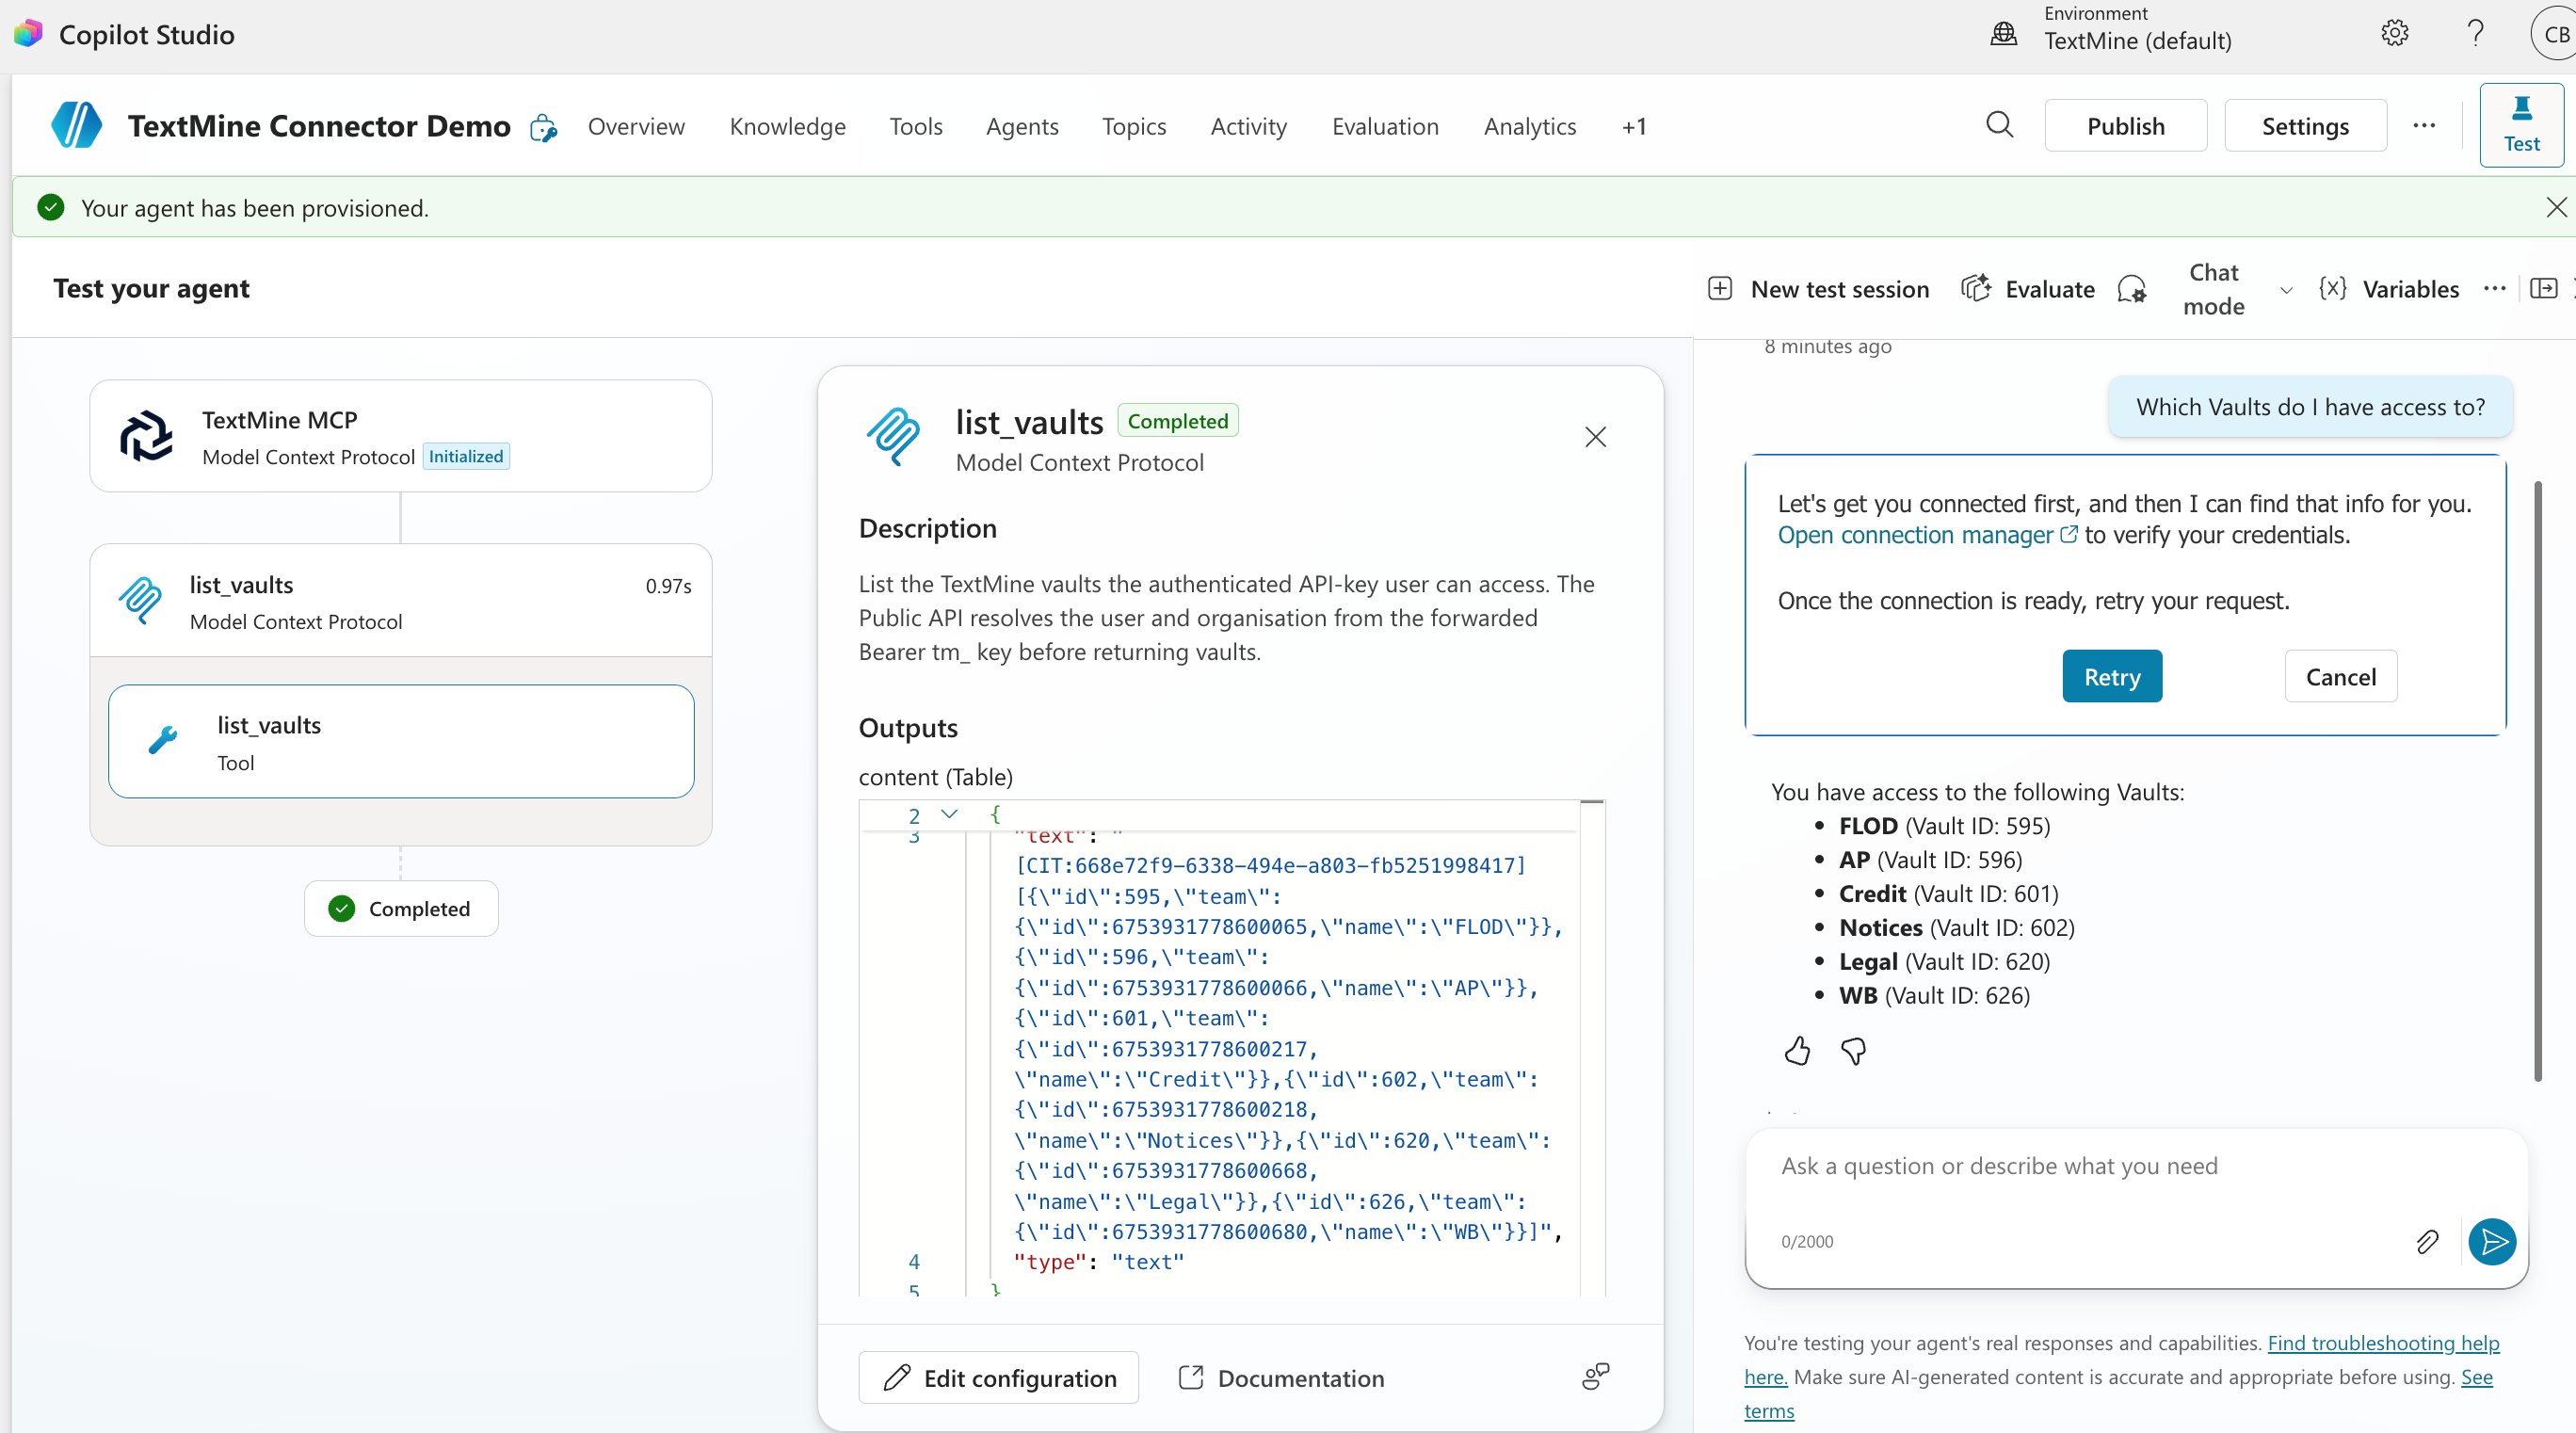This screenshot has height=1433, width=2576.
Task: Click the Copilot Studio logo icon
Action: [x=28, y=33]
